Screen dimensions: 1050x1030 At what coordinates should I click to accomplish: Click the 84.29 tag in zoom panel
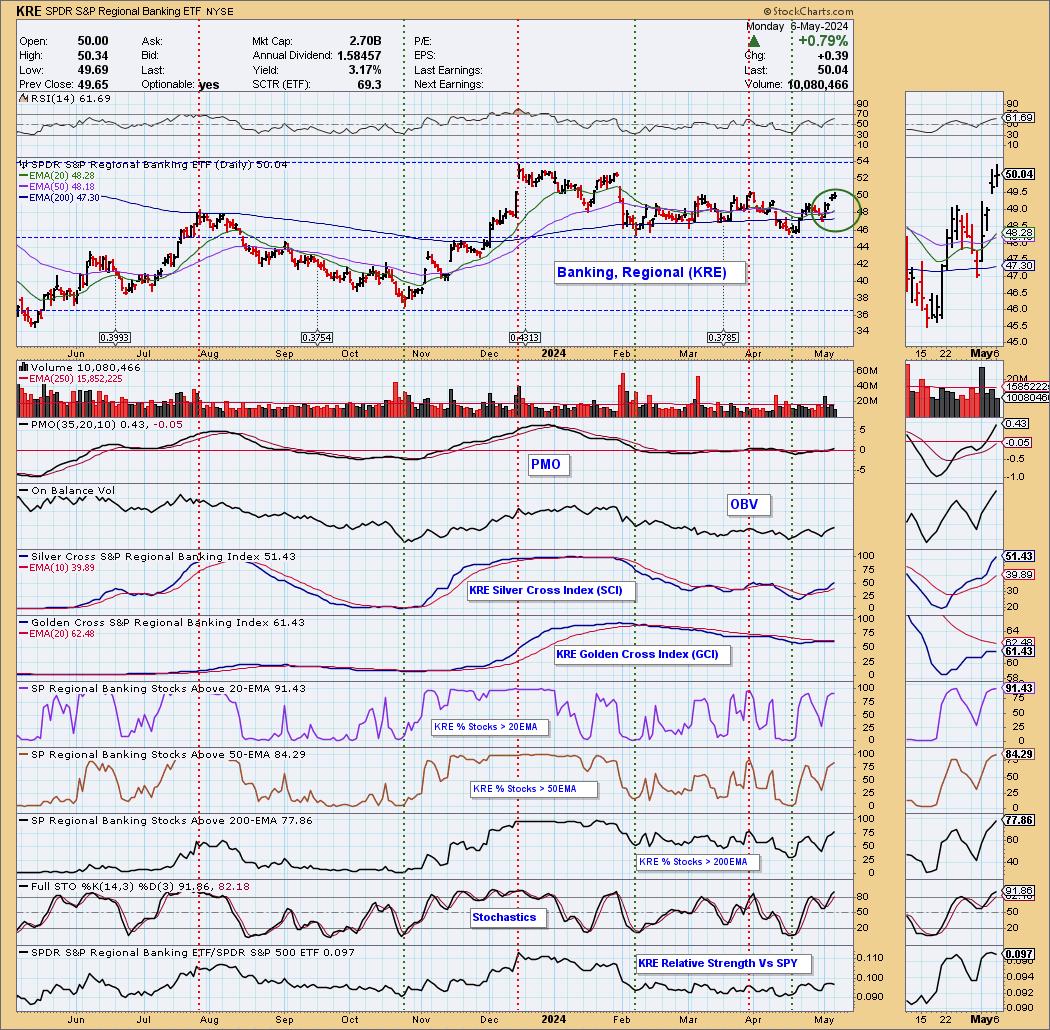coord(1019,754)
